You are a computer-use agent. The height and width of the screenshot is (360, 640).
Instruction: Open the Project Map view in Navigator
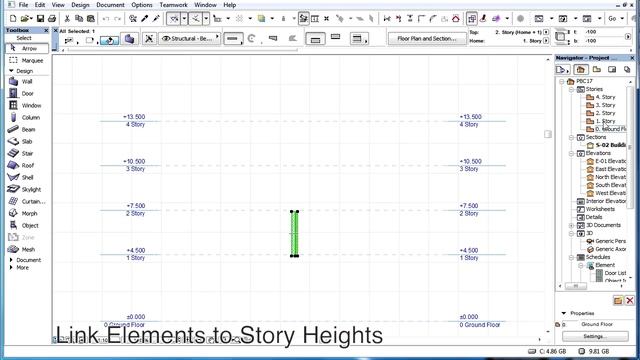pyautogui.click(x=580, y=69)
